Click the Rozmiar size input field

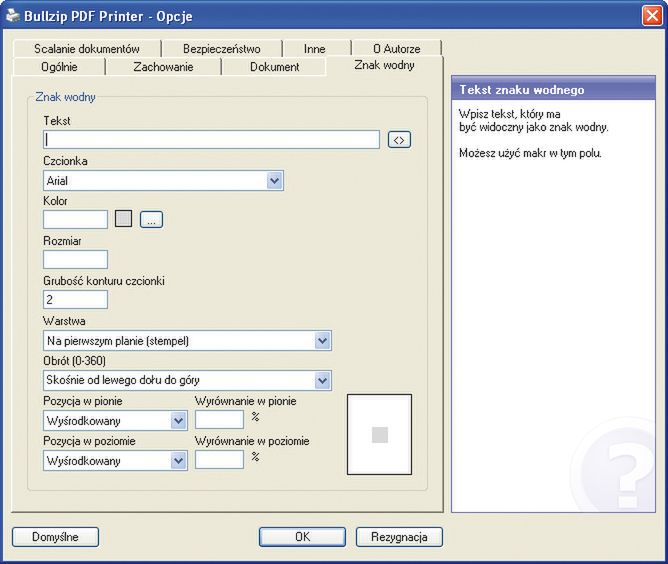coord(75,259)
